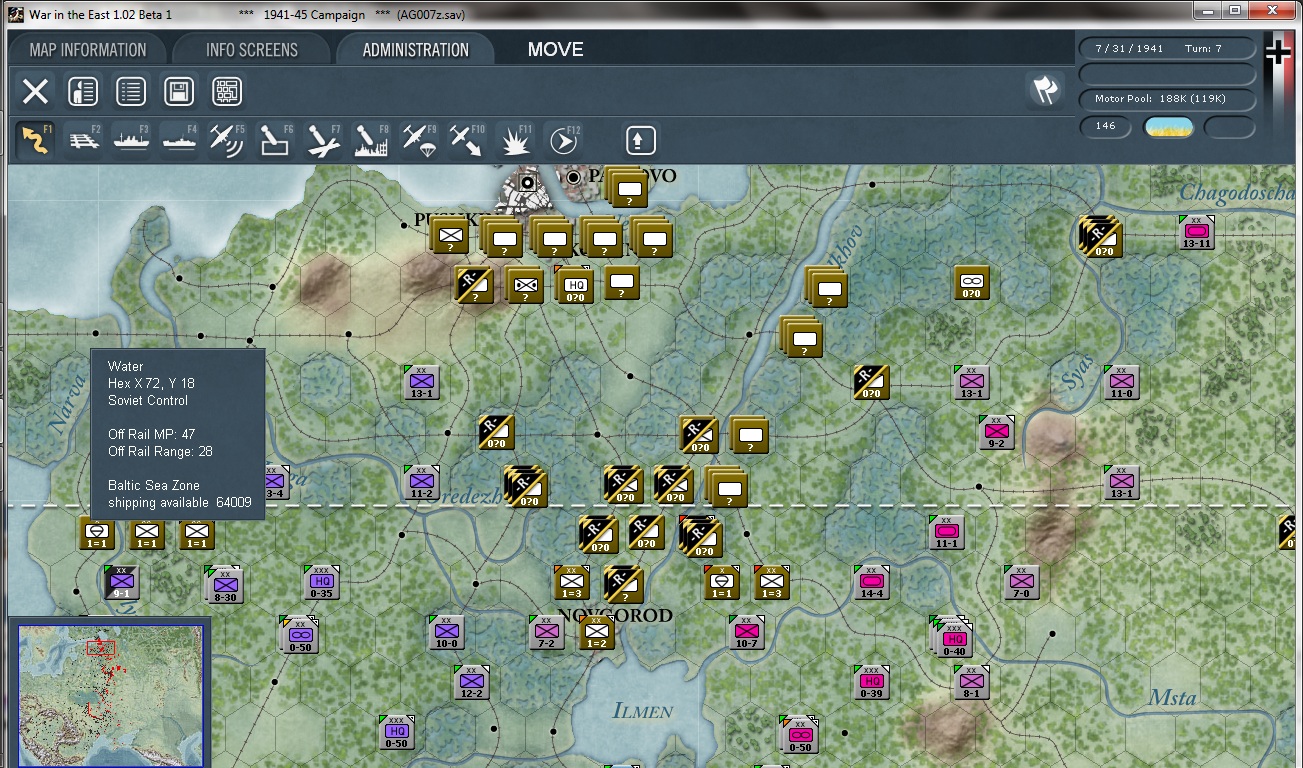The width and height of the screenshot is (1303, 768).
Task: Select the purple infantry unit 11-2
Action: coord(421,482)
